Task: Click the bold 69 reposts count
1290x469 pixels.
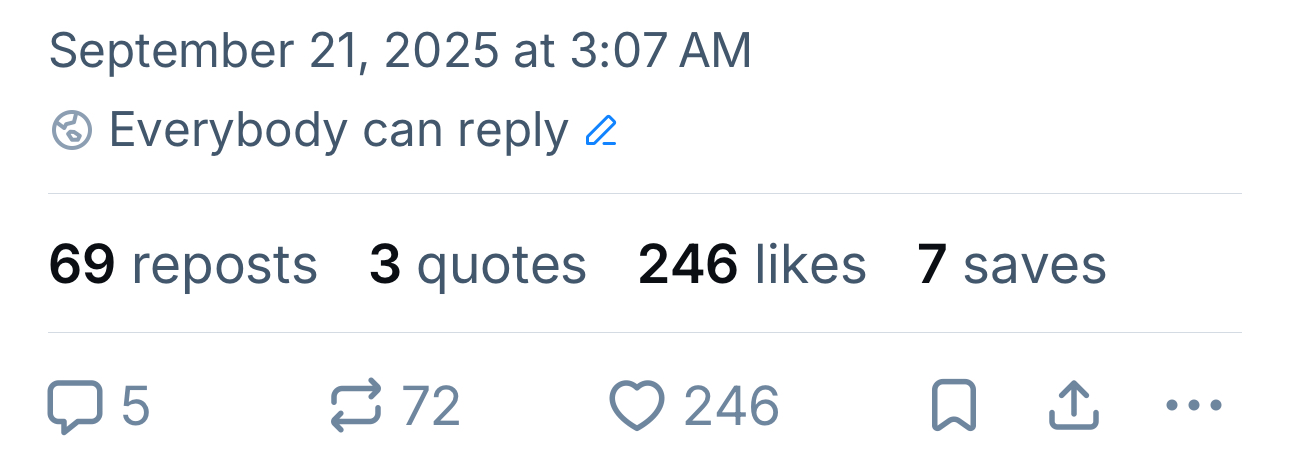Action: tap(82, 265)
